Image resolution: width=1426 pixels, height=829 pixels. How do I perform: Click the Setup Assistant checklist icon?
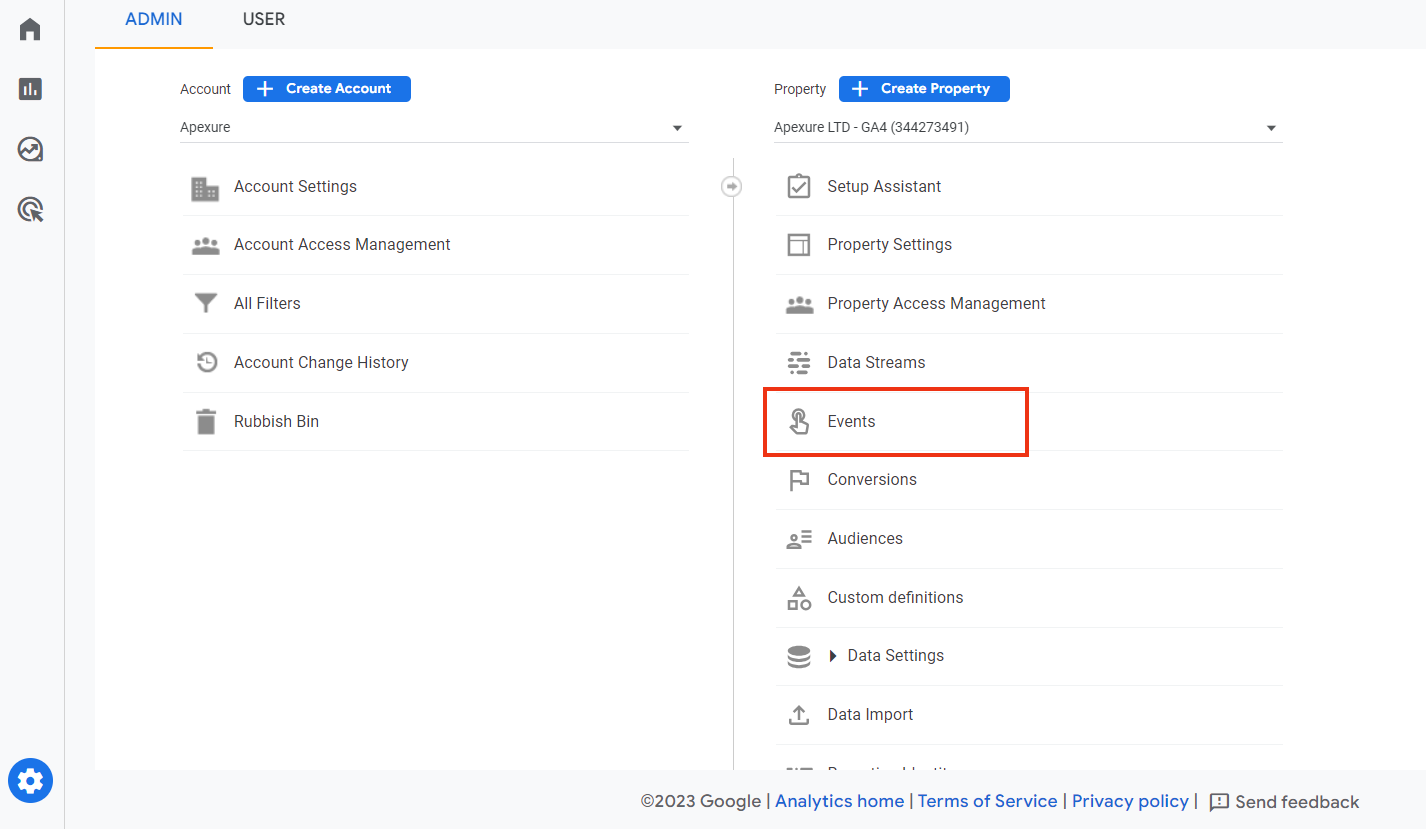point(799,187)
